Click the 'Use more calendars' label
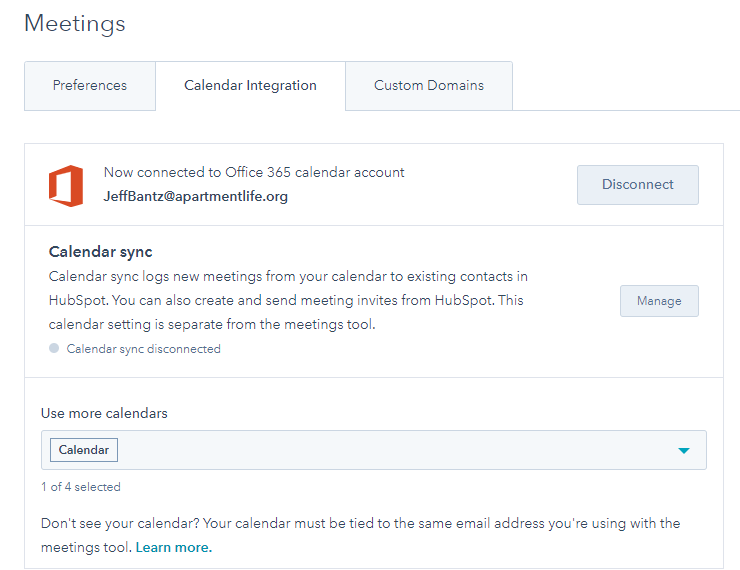The height and width of the screenshot is (570, 740). [x=104, y=413]
